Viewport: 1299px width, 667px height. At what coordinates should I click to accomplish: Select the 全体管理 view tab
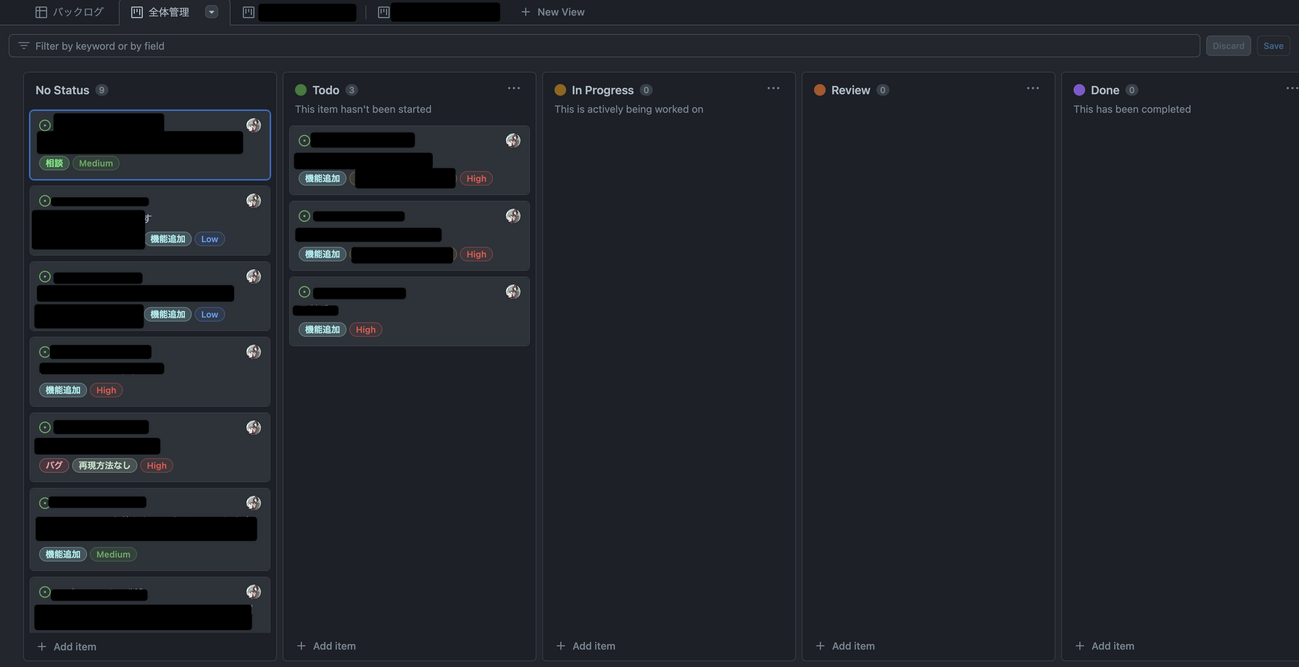(x=160, y=12)
